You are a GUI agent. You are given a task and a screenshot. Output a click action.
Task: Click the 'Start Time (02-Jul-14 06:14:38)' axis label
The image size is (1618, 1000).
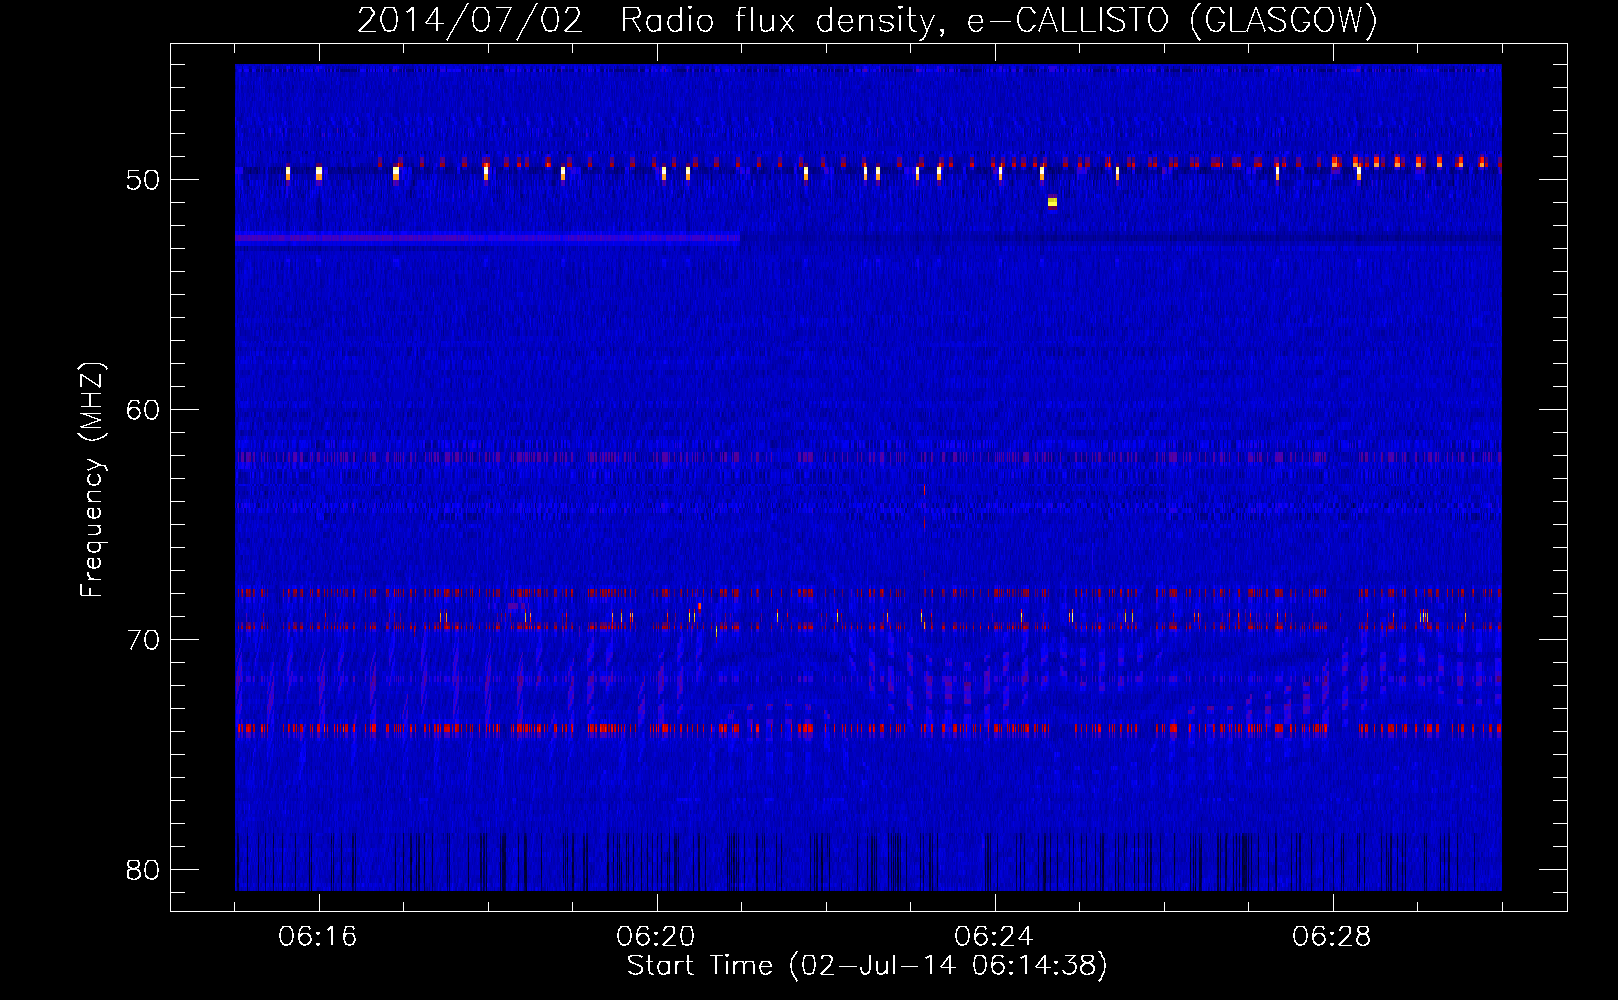click(x=867, y=966)
